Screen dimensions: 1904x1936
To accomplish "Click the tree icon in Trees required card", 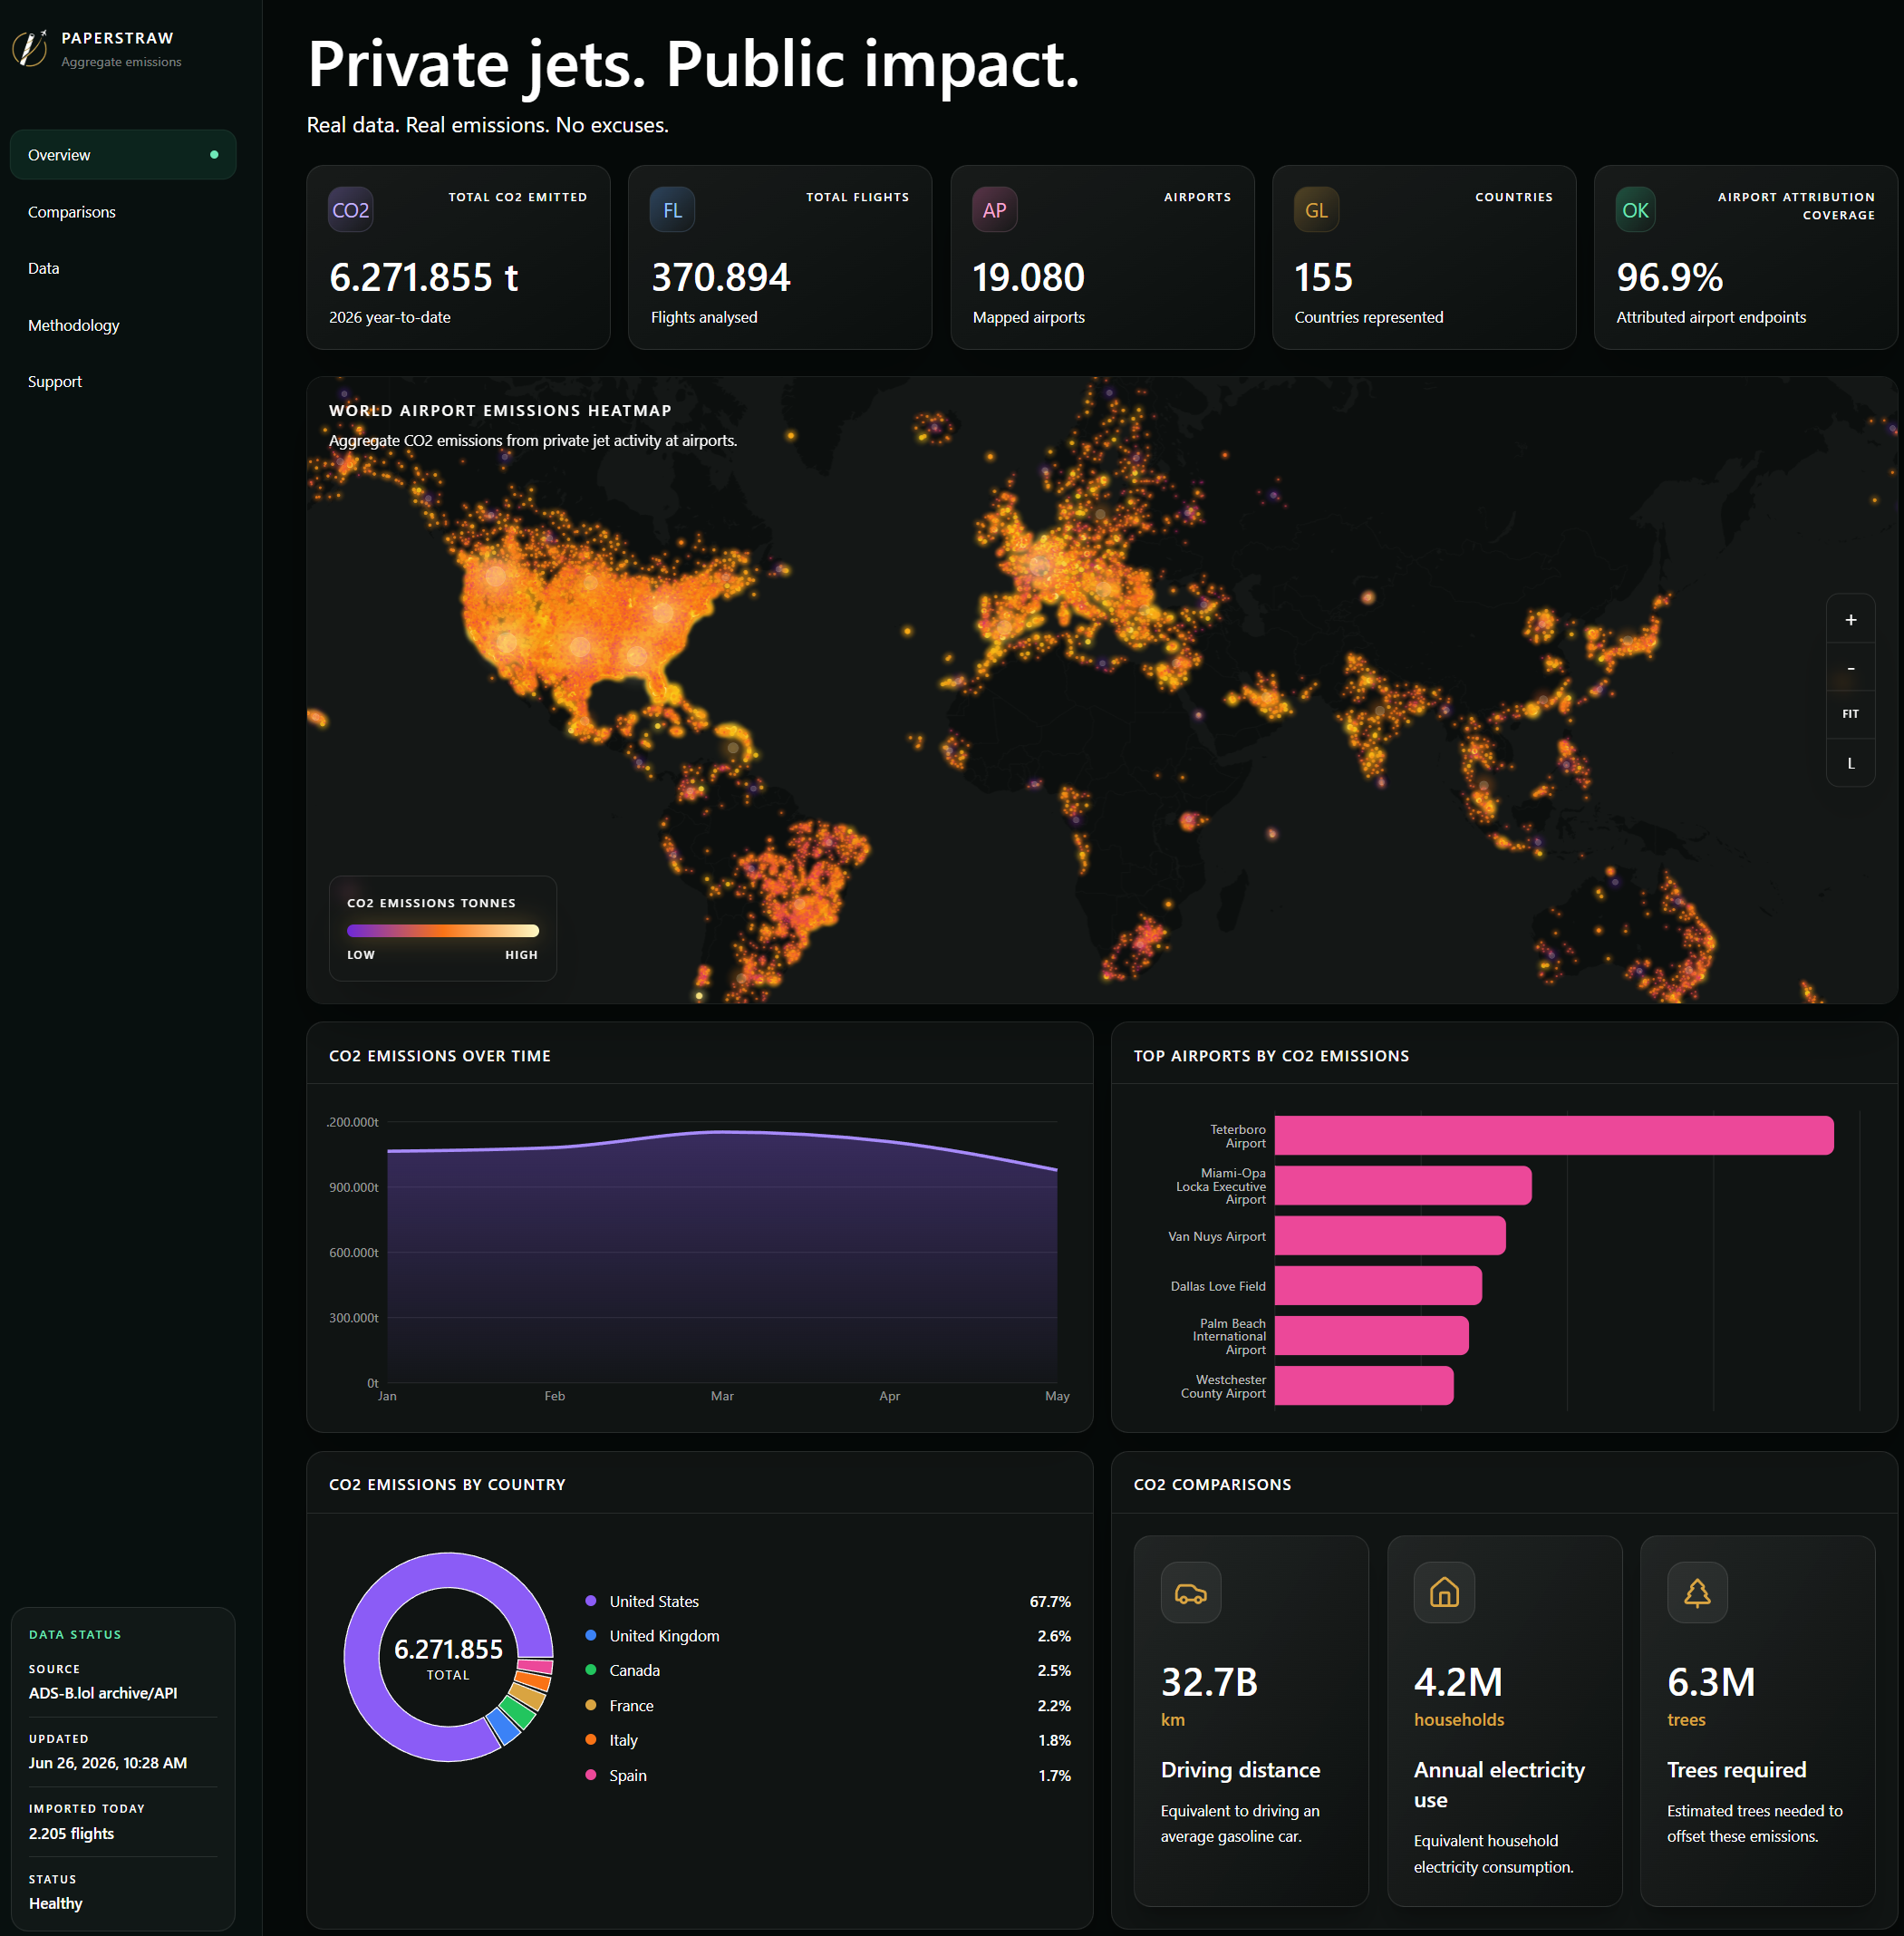I will click(1697, 1593).
